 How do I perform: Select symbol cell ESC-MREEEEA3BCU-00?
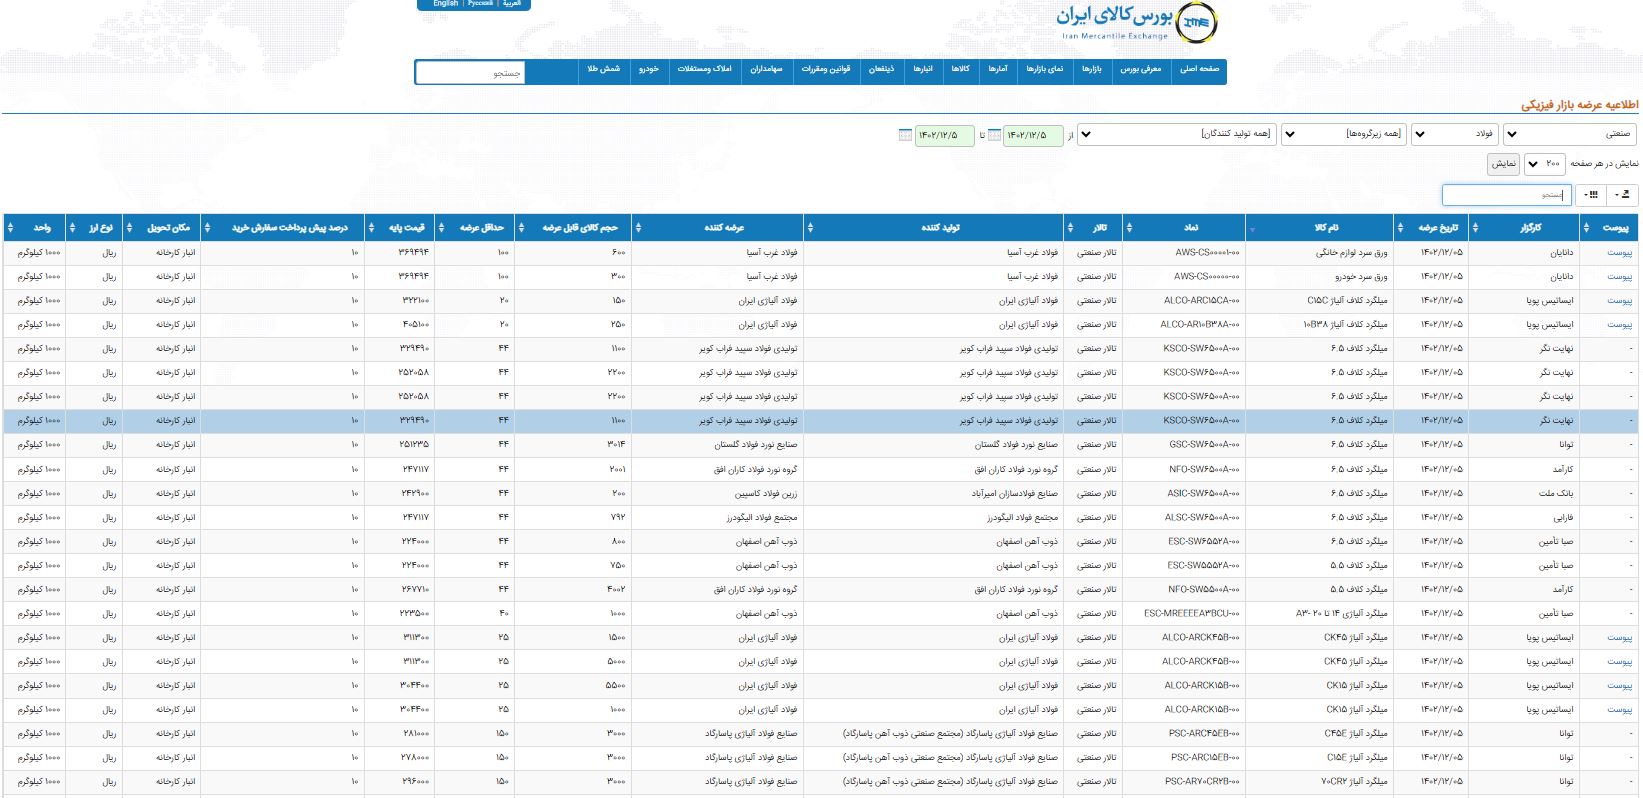click(1185, 613)
